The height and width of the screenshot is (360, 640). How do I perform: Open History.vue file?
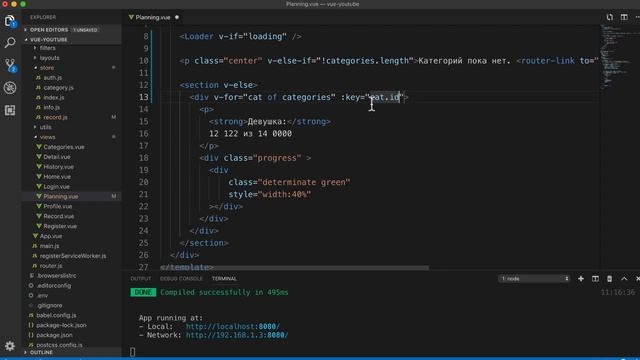[58, 167]
